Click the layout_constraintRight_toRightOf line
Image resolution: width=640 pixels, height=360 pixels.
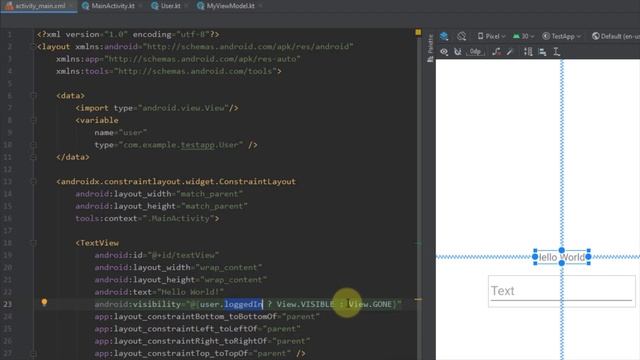[202, 341]
